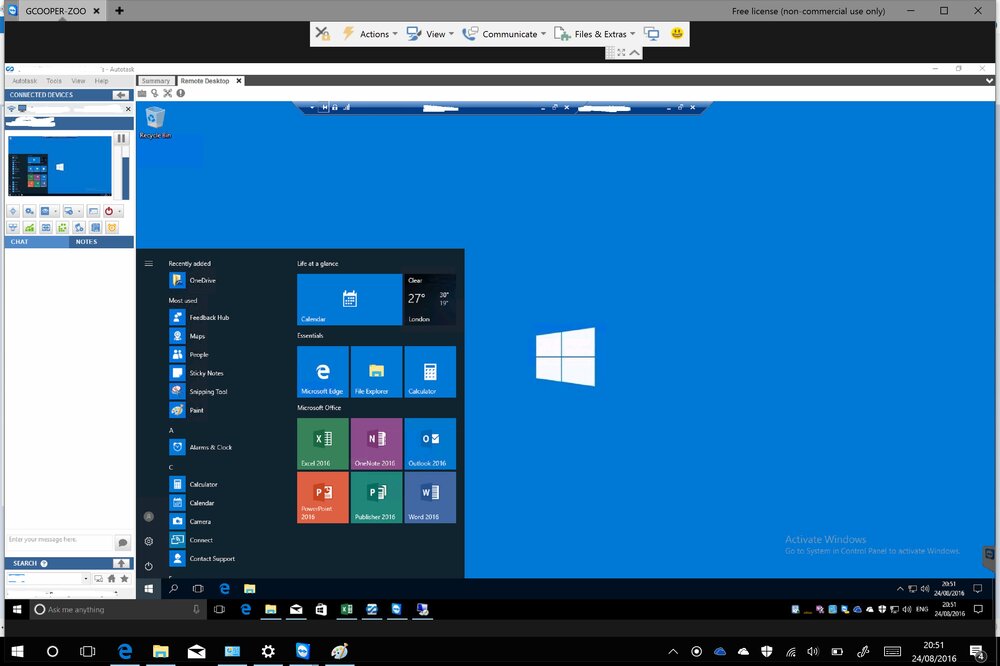This screenshot has width=1000, height=666.
Task: Click the 'Ask me anything' Cortana search box
Action: point(119,609)
